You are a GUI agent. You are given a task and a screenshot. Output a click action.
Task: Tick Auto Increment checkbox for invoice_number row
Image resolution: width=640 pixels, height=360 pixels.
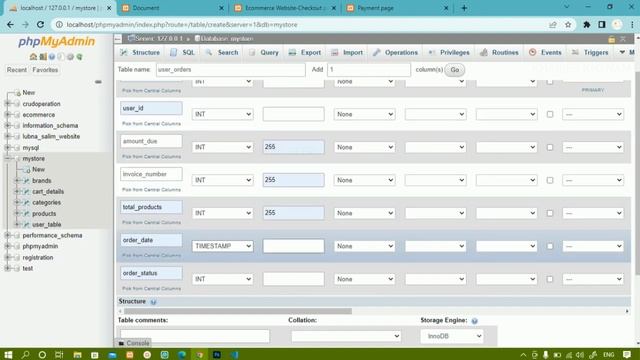[550, 180]
